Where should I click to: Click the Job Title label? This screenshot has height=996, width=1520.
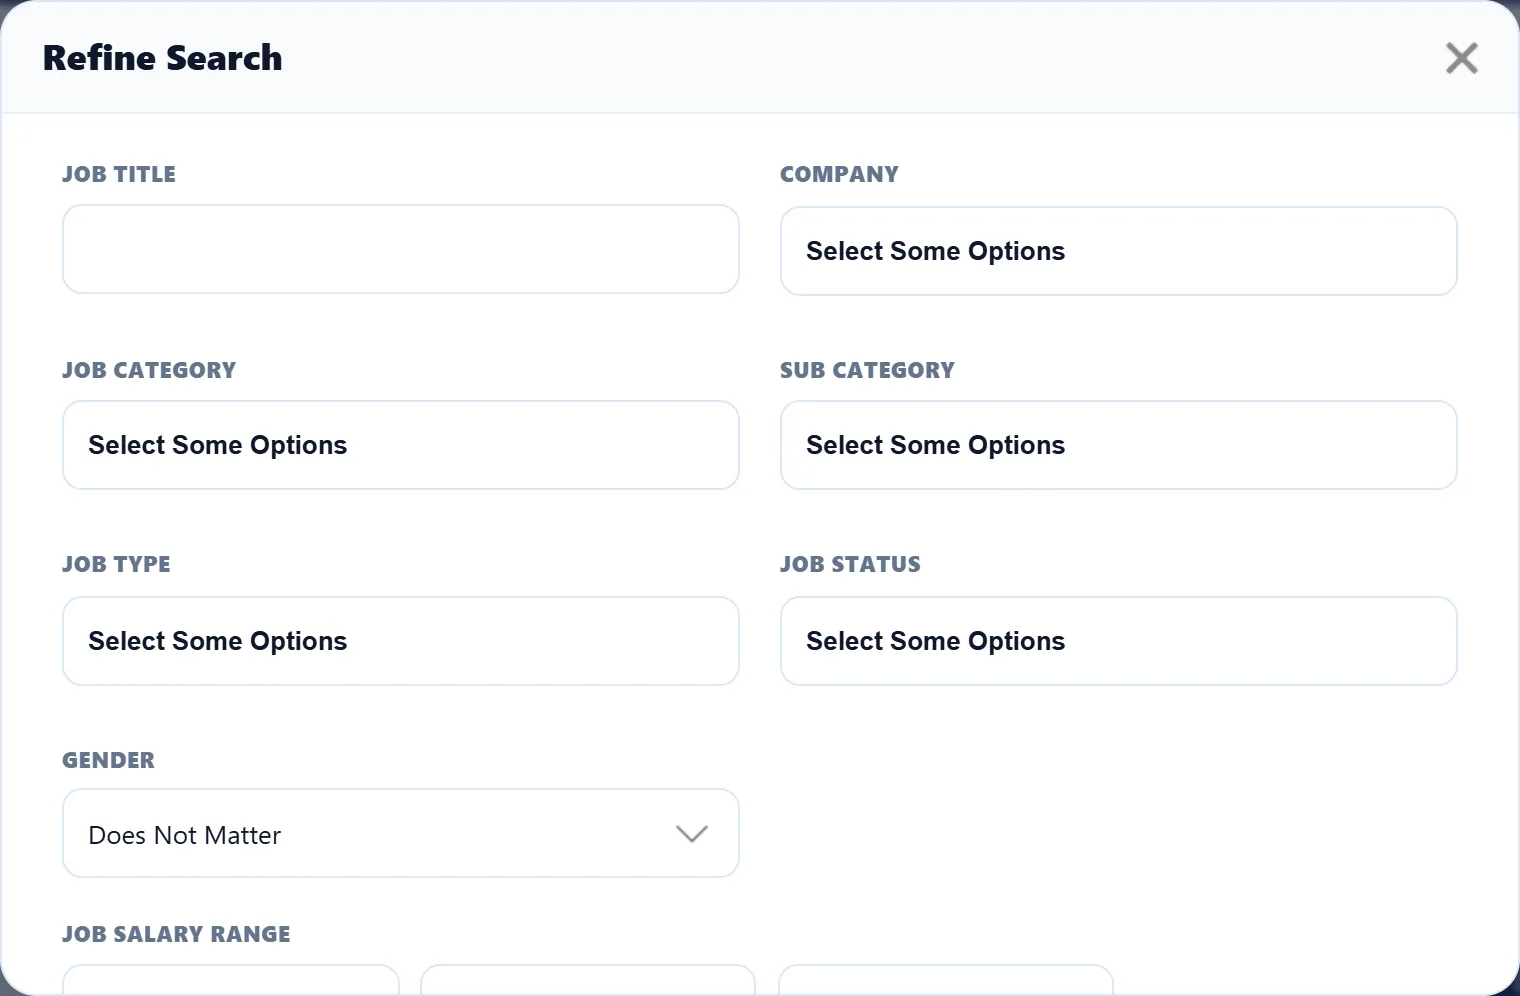point(119,174)
